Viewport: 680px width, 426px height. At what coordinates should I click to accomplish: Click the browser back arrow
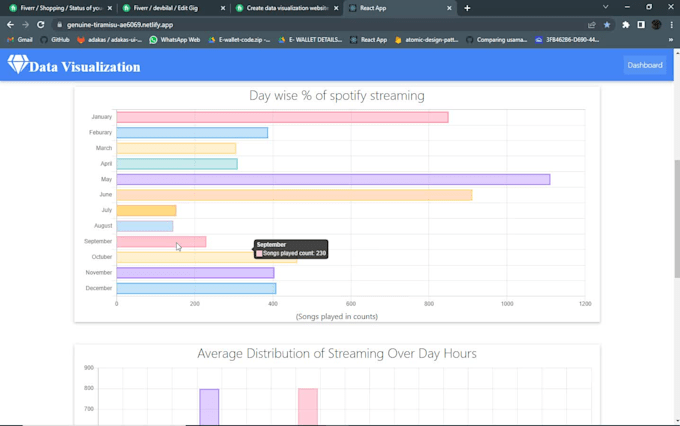(x=10, y=25)
